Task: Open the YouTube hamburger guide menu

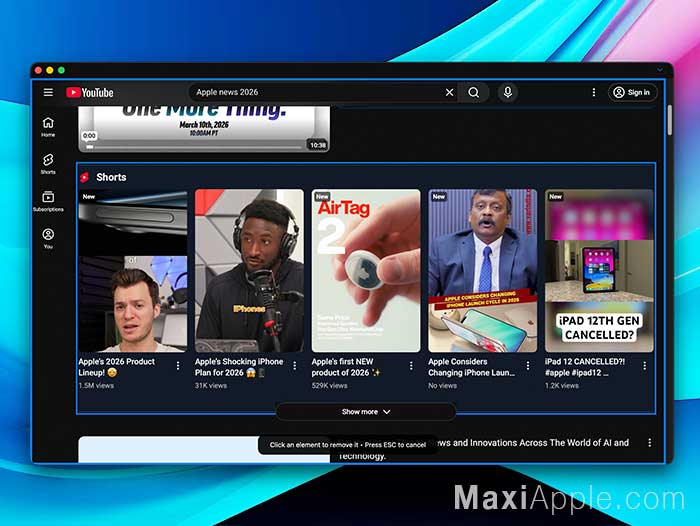Action: [48, 92]
